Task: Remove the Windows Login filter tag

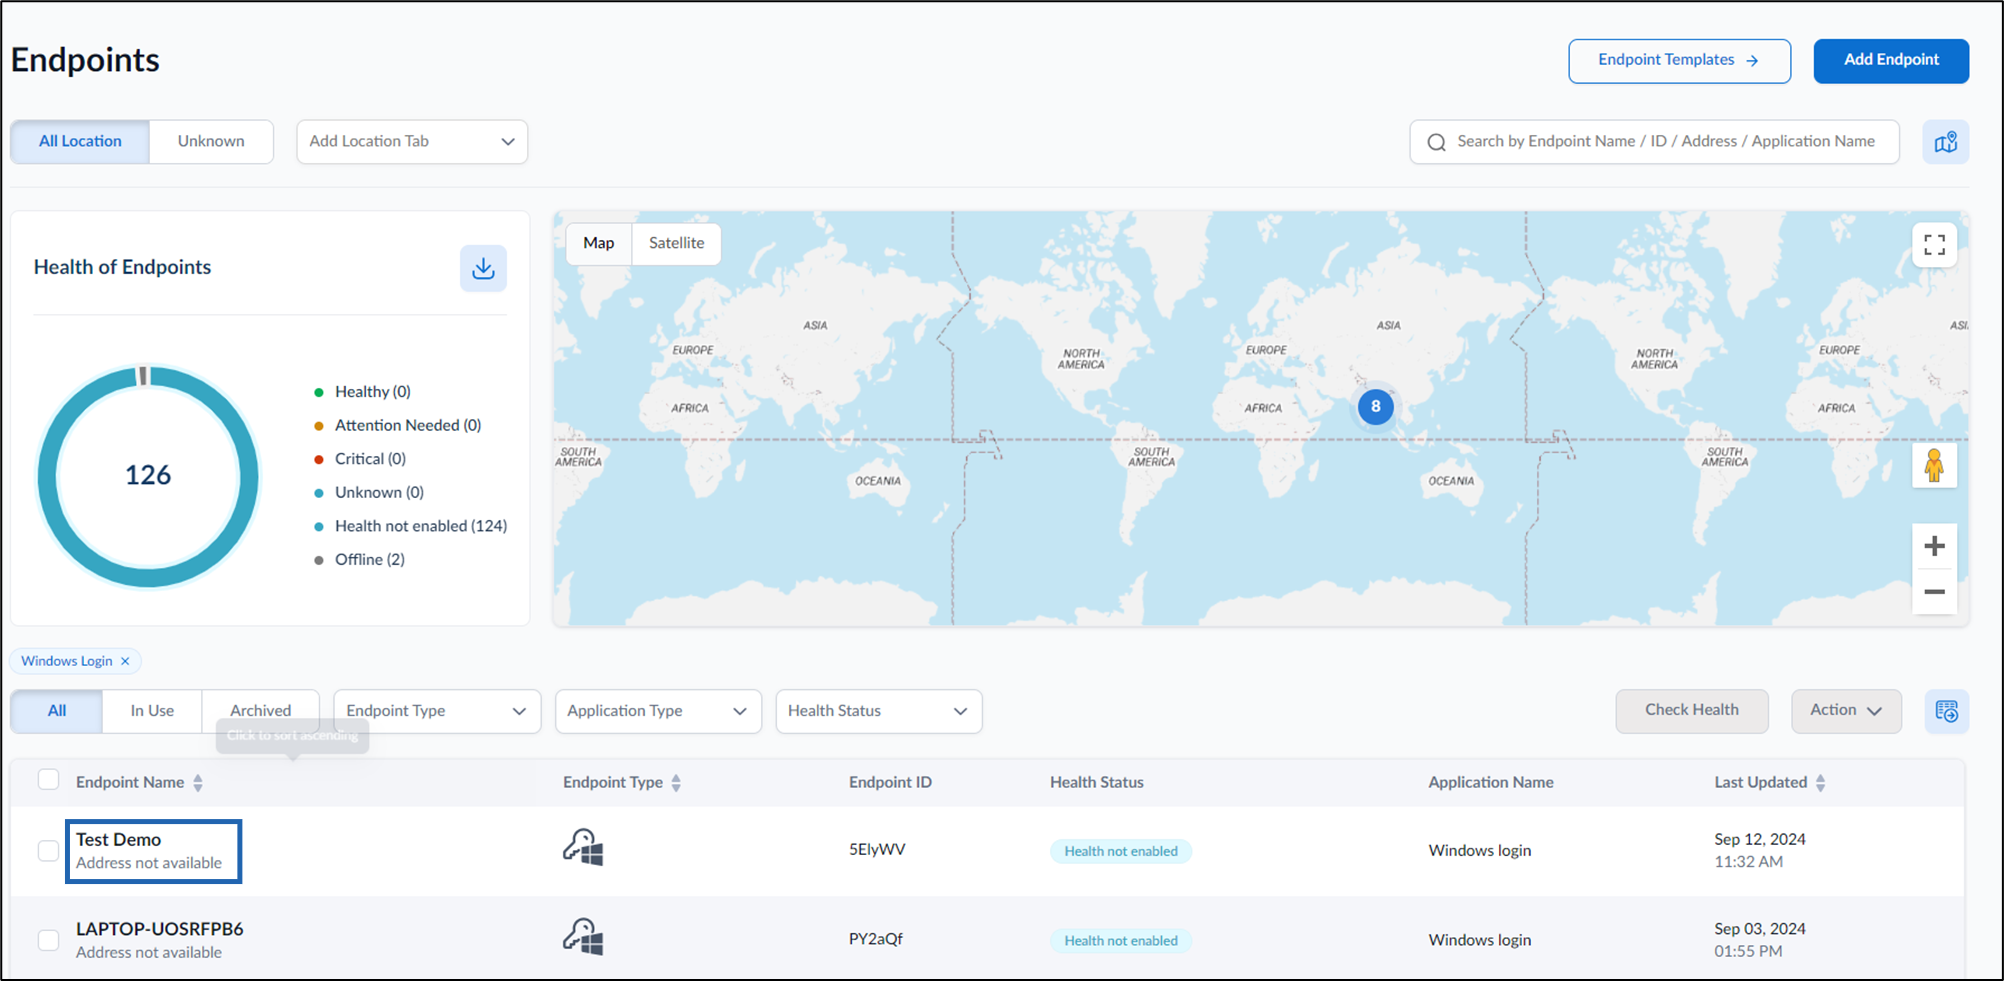Action: [125, 661]
